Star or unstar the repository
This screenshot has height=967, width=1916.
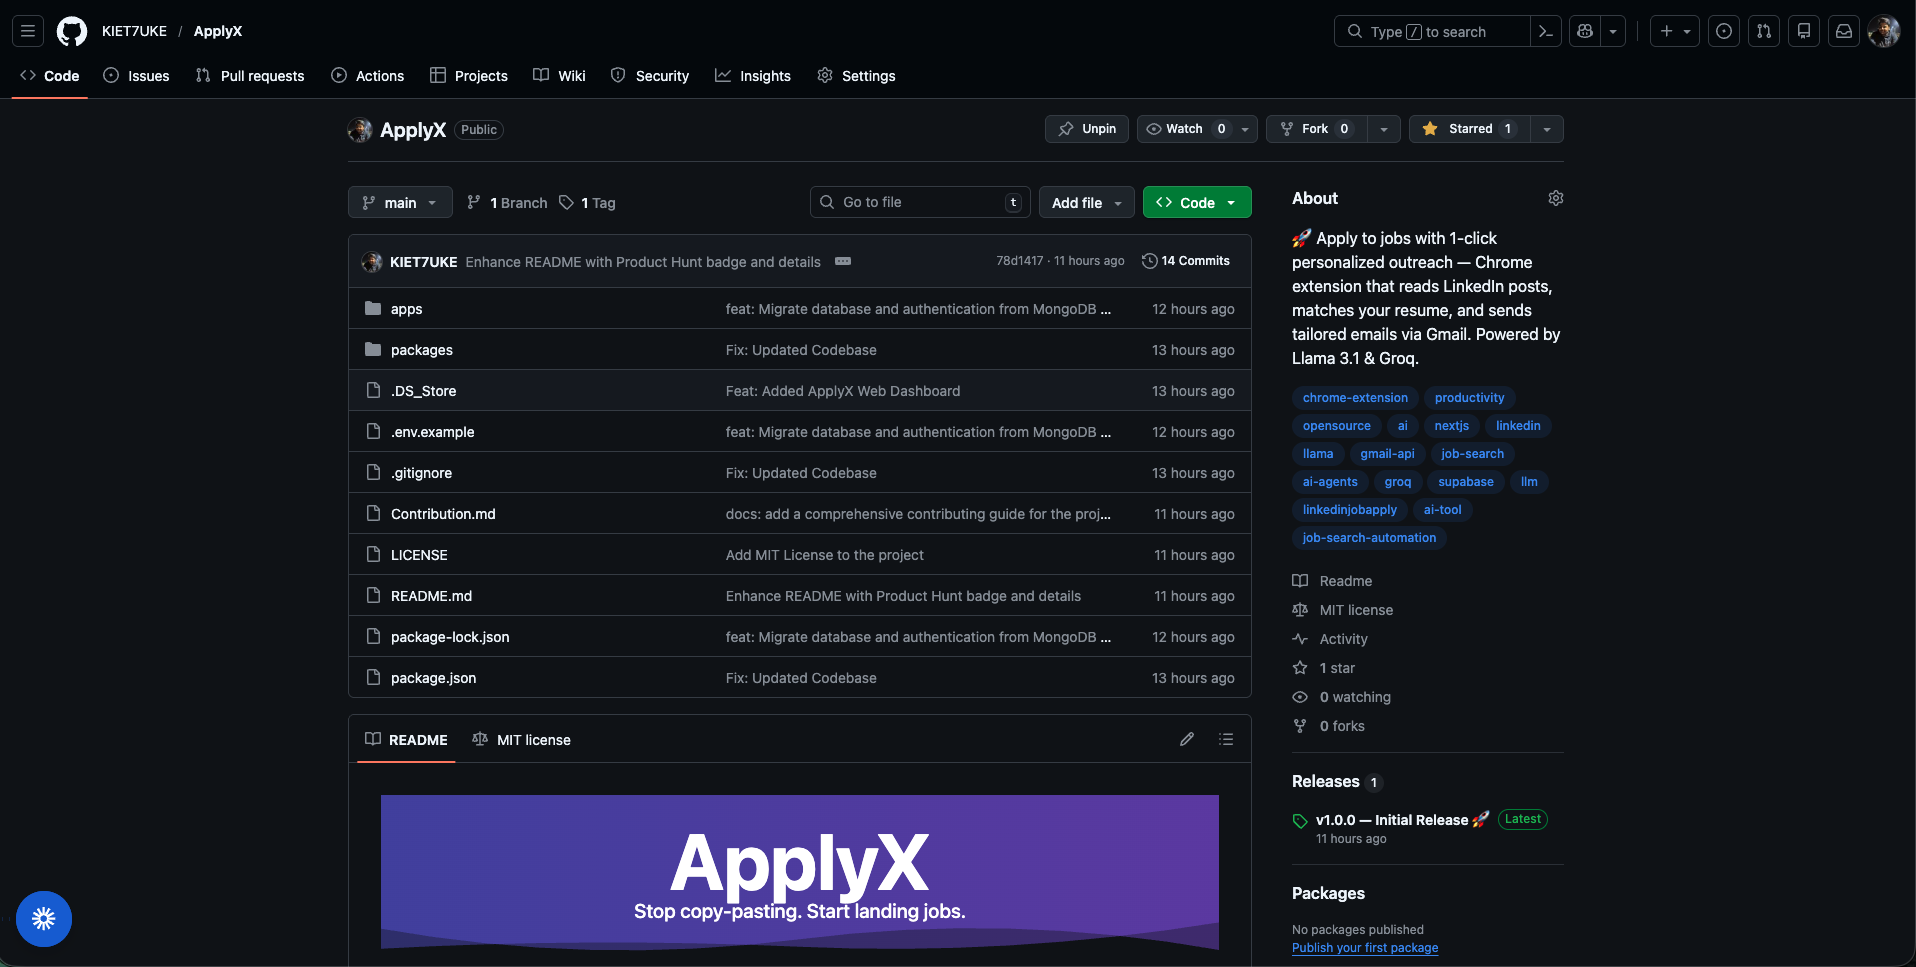(1467, 129)
